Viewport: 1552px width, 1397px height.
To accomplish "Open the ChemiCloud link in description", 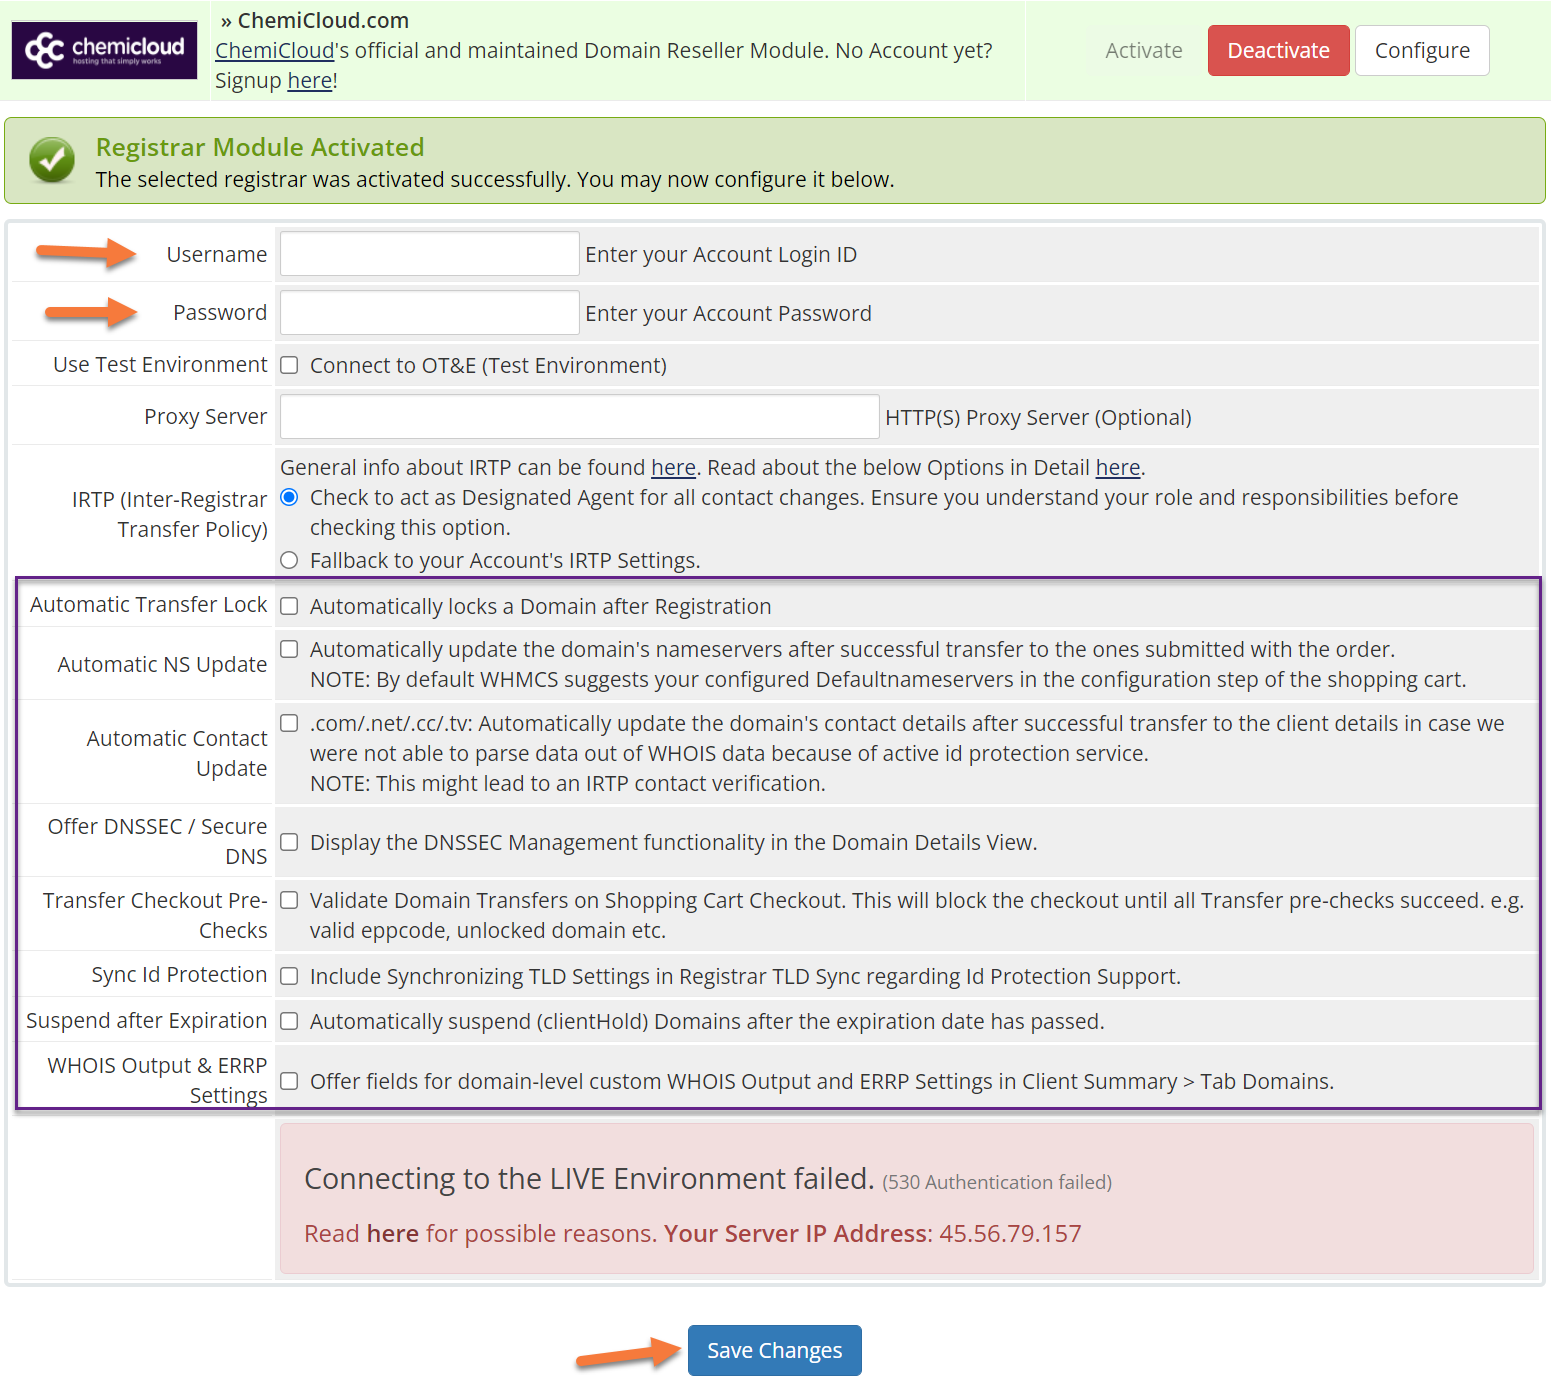I will coord(274,50).
